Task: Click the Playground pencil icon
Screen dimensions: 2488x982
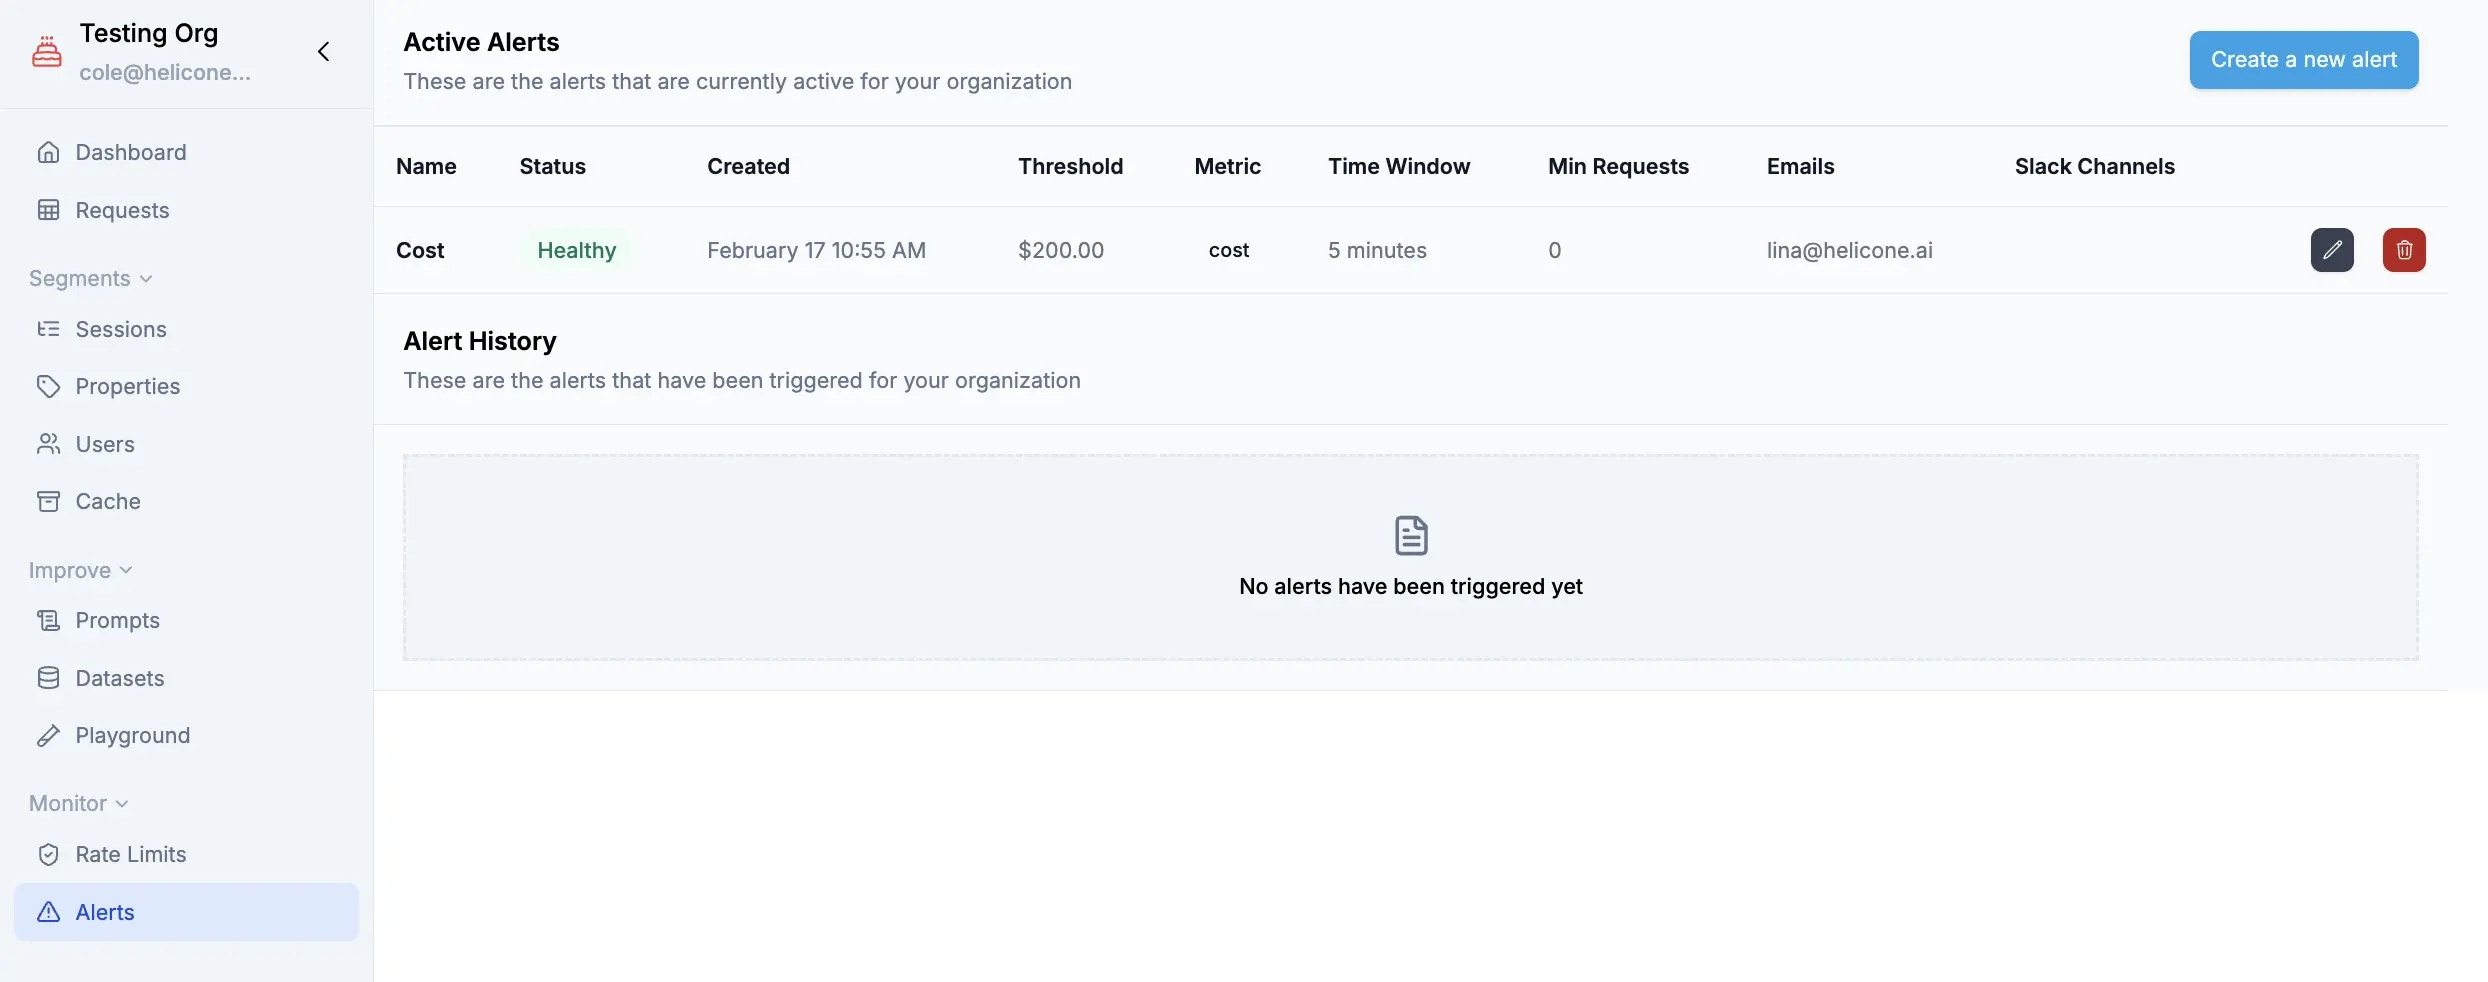Action: 48,735
